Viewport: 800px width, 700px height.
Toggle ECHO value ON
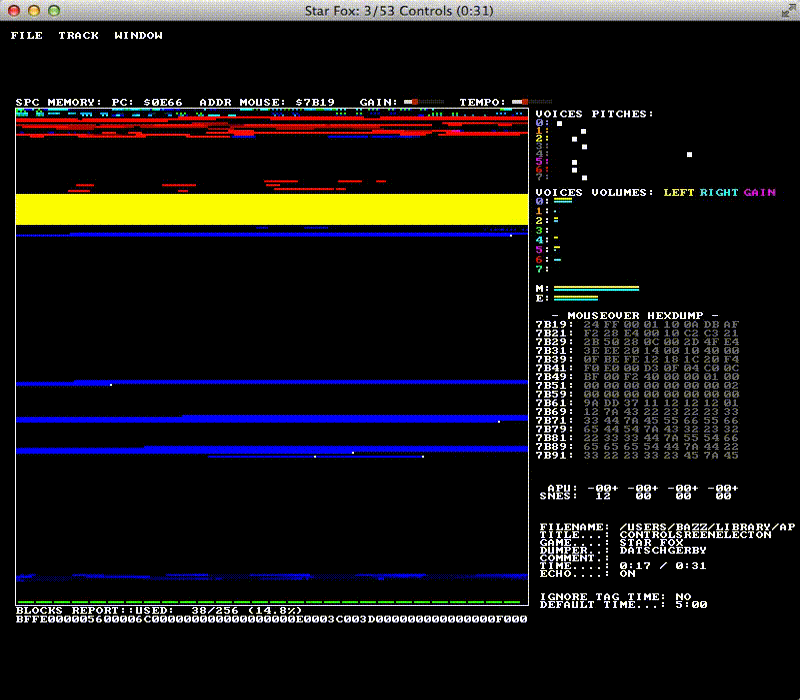pyautogui.click(x=627, y=574)
